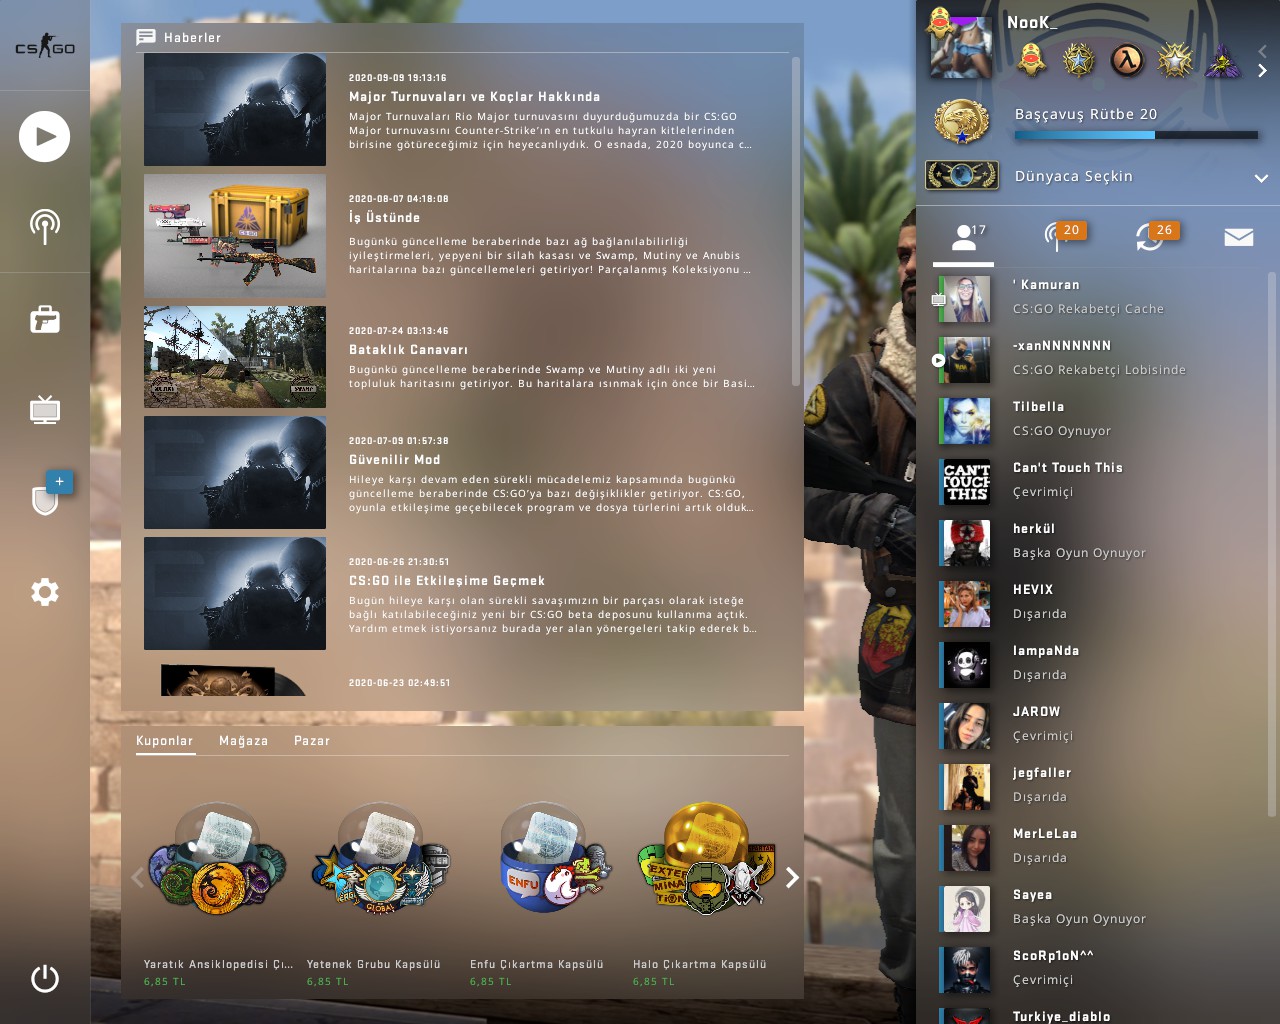Open the invites envelope icon
This screenshot has width=1280, height=1024.
click(1239, 237)
